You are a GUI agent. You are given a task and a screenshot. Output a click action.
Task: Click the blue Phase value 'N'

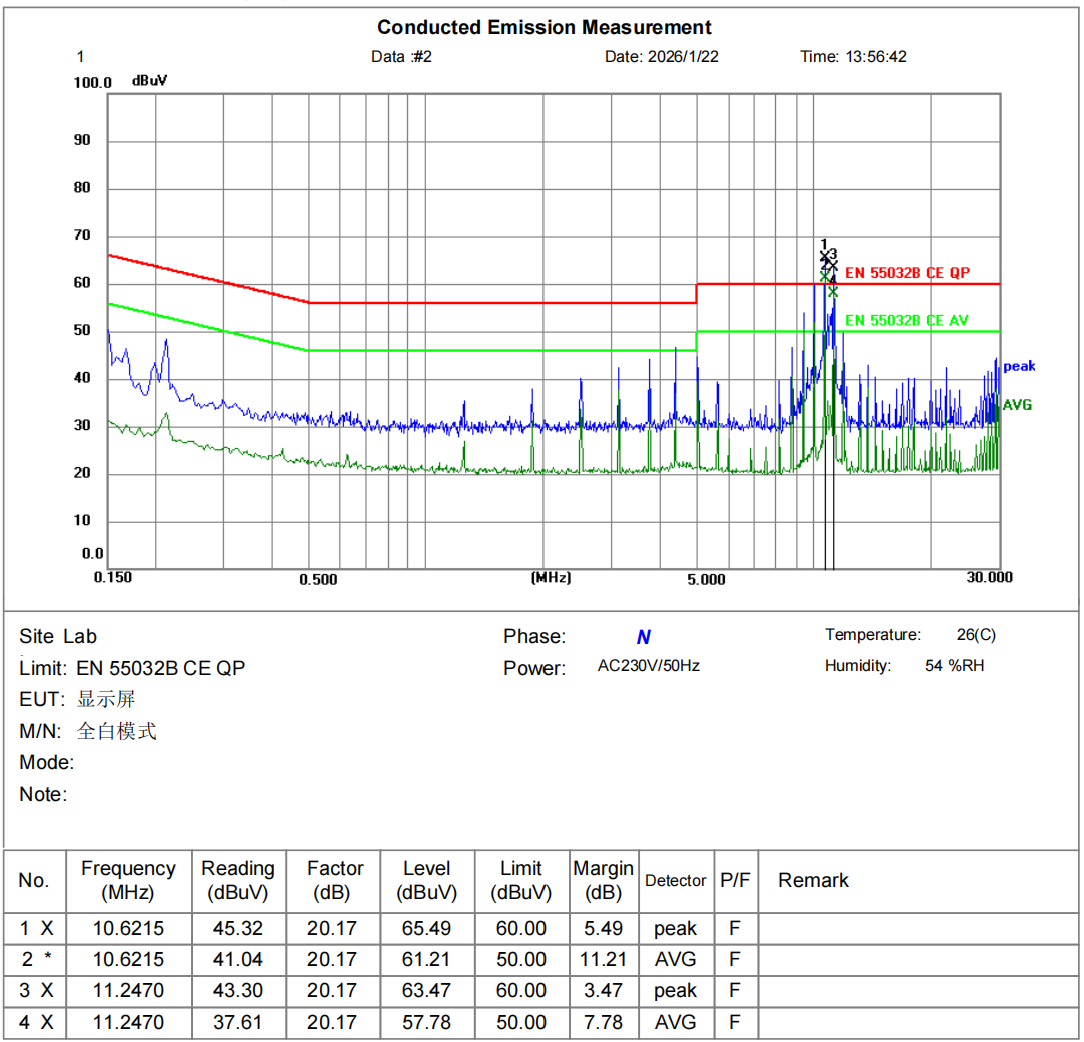tap(644, 637)
